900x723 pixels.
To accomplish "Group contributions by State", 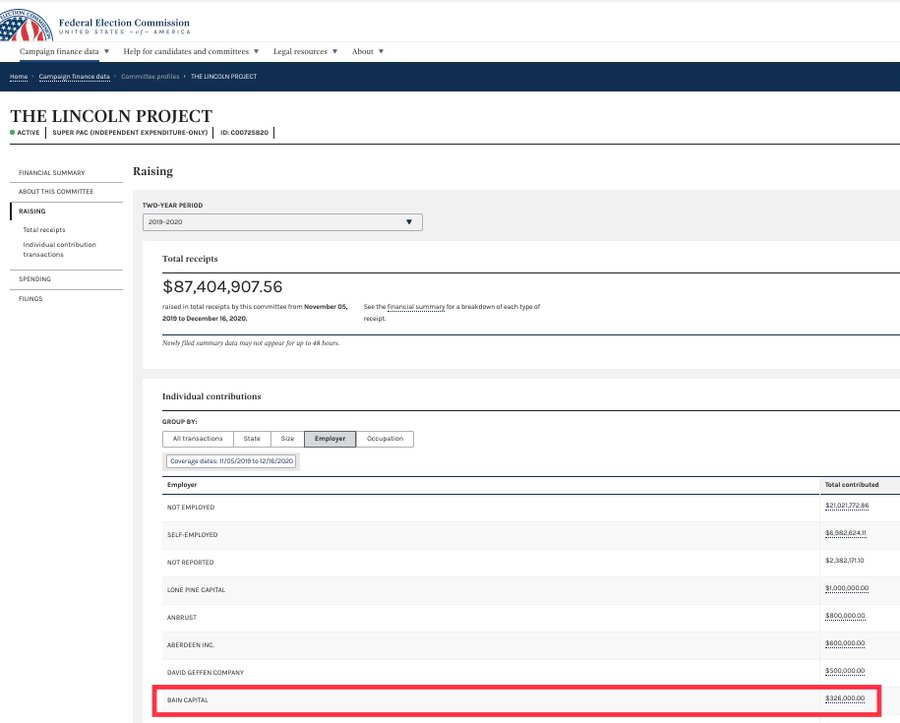I will click(x=252, y=438).
